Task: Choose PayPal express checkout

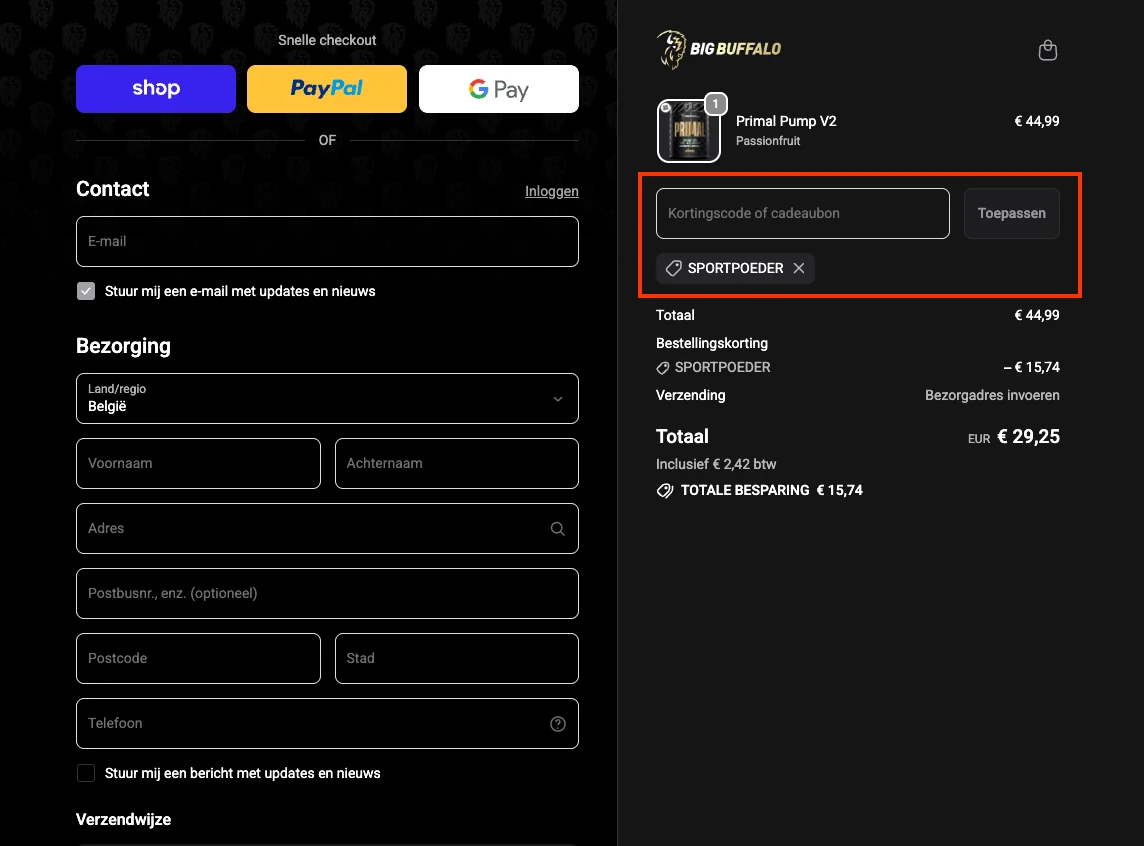Action: coord(327,89)
